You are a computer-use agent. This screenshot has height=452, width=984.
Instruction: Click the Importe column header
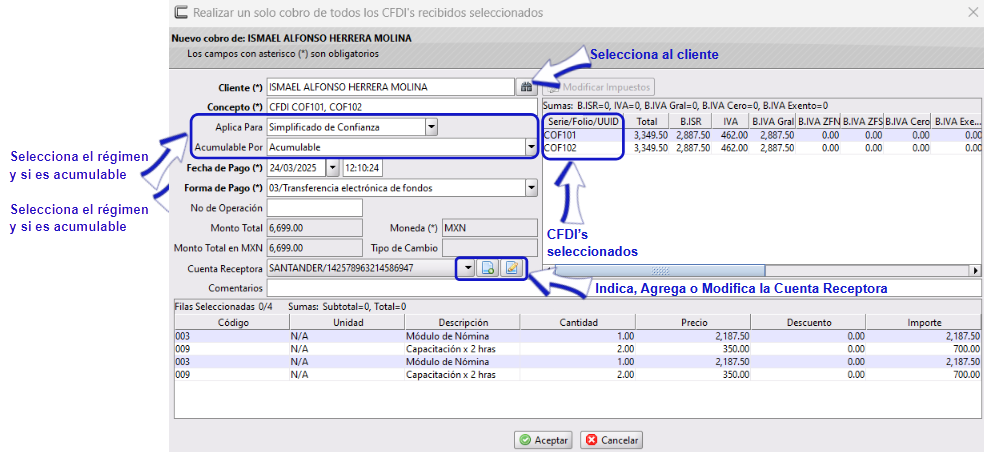[x=924, y=323]
